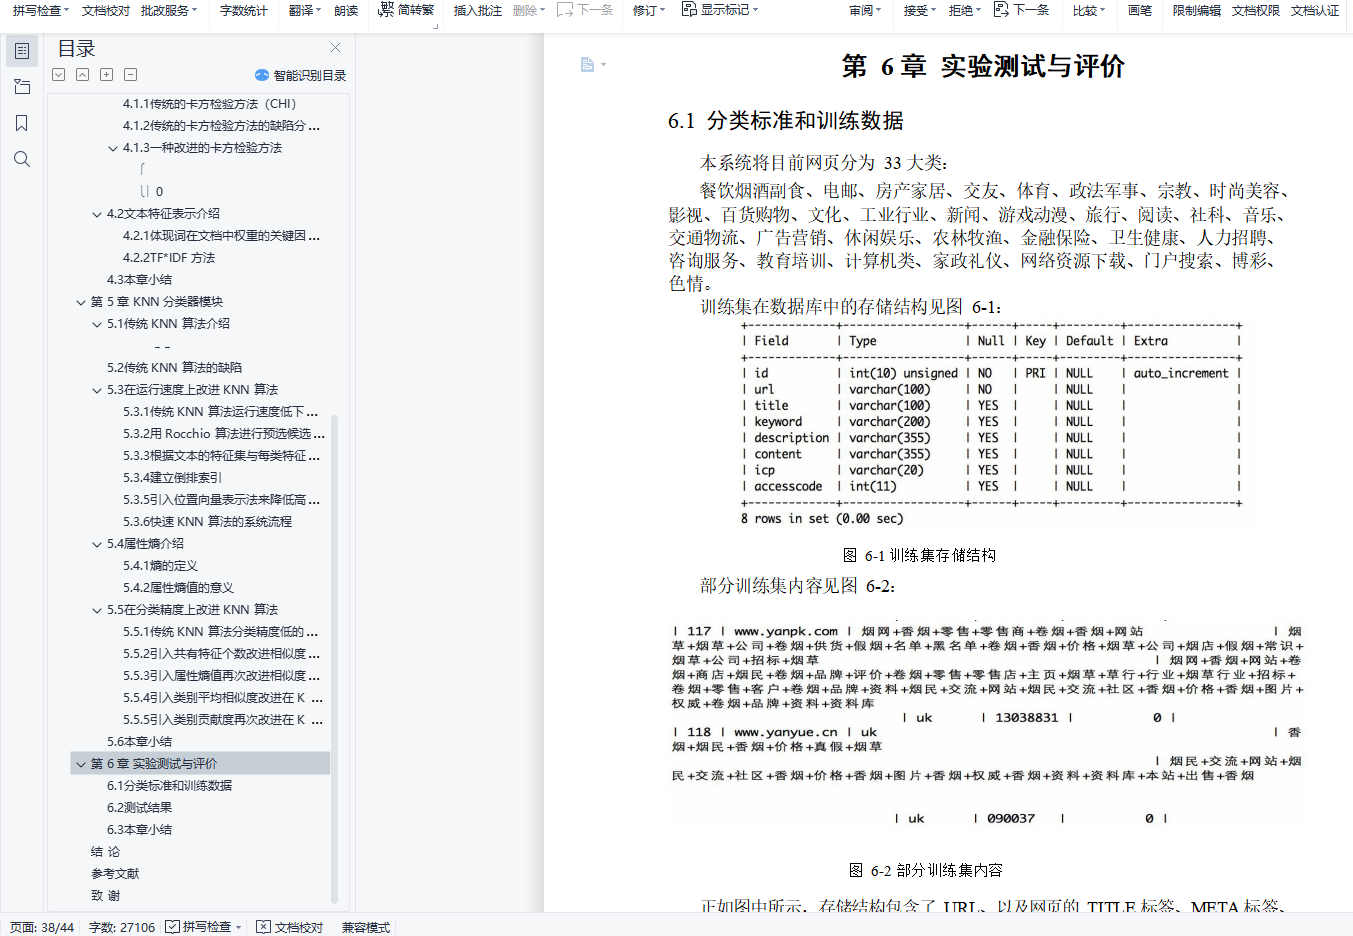Open the 删除 comment dropdown
This screenshot has height=936, width=1353.
pos(529,10)
